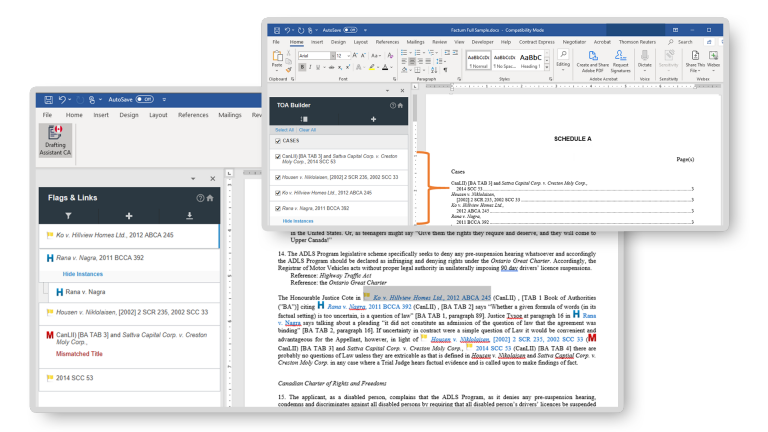Click the paragraph shading bucket icon
This screenshot has height=432, width=768.
pos(405,70)
